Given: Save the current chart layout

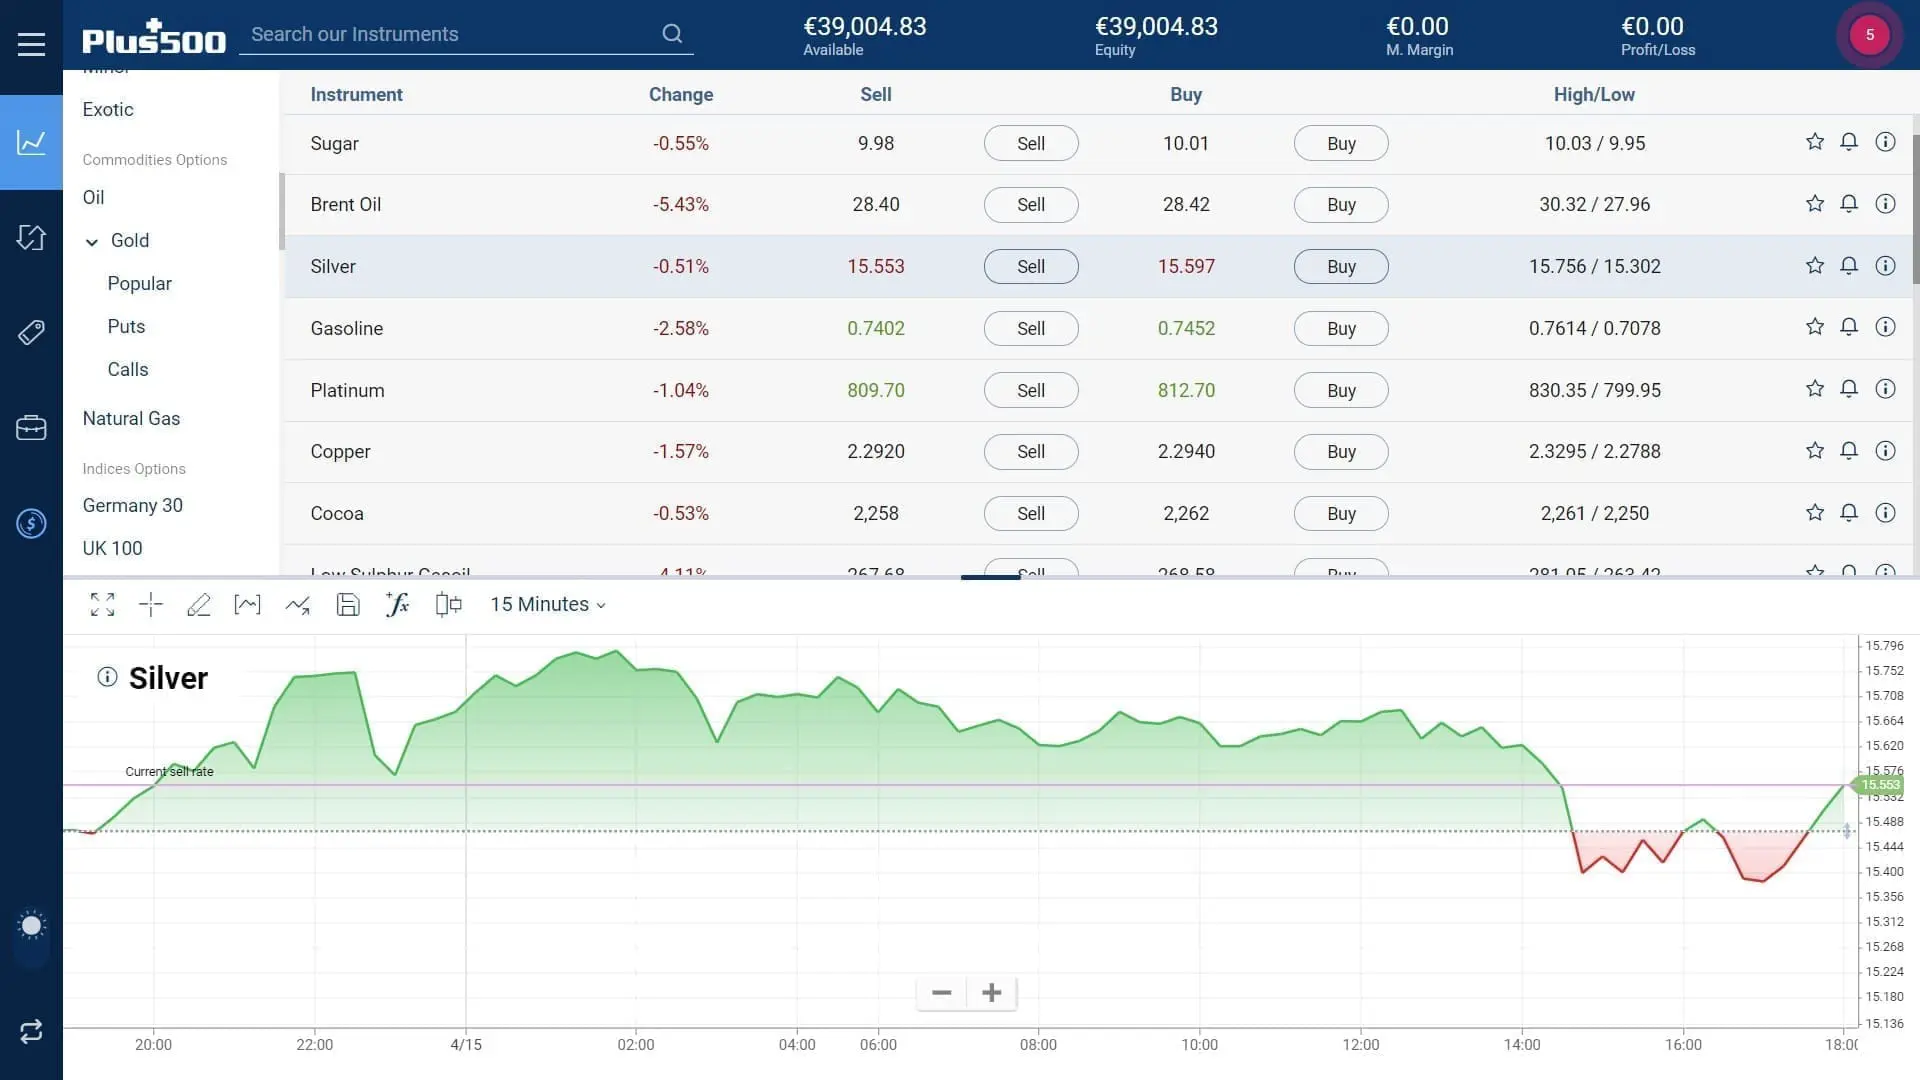Looking at the screenshot, I should (348, 604).
